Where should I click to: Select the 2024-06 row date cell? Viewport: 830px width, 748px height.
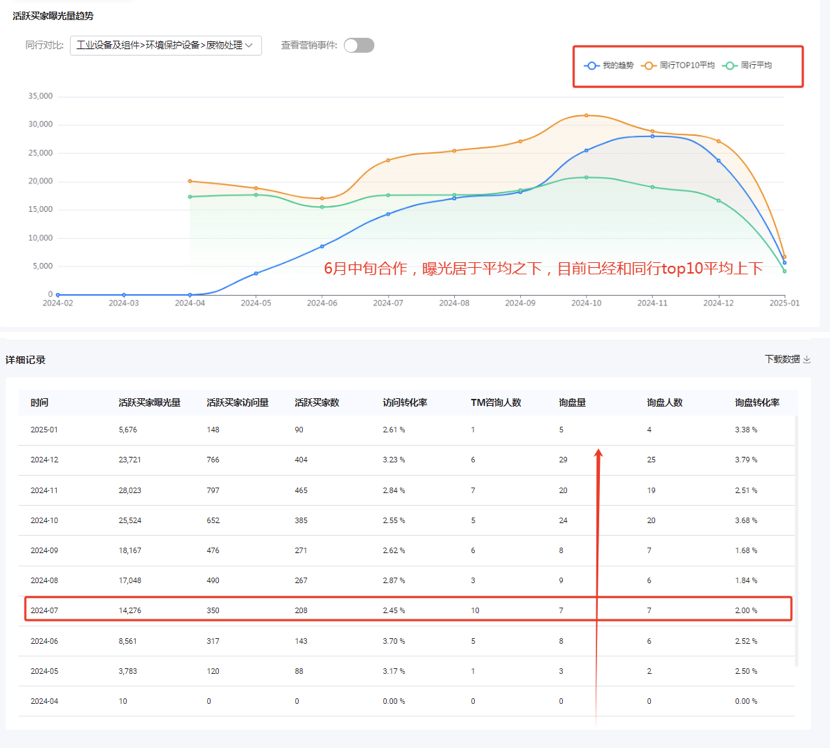tap(44, 641)
